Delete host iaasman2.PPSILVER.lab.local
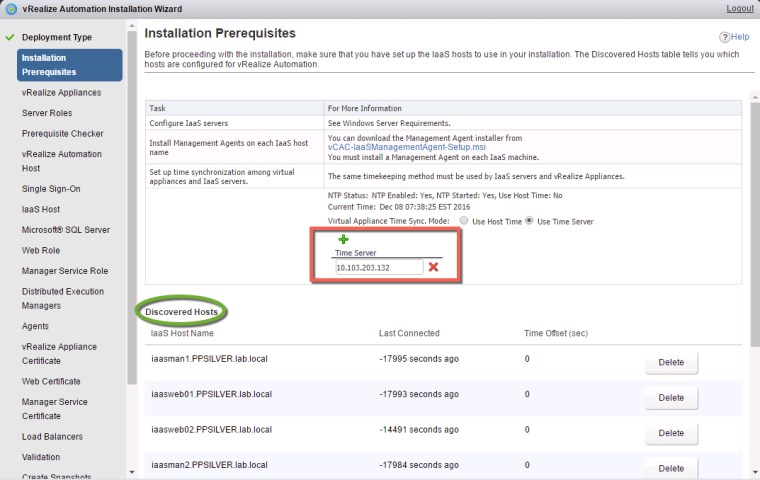This screenshot has width=760, height=480. tap(671, 468)
